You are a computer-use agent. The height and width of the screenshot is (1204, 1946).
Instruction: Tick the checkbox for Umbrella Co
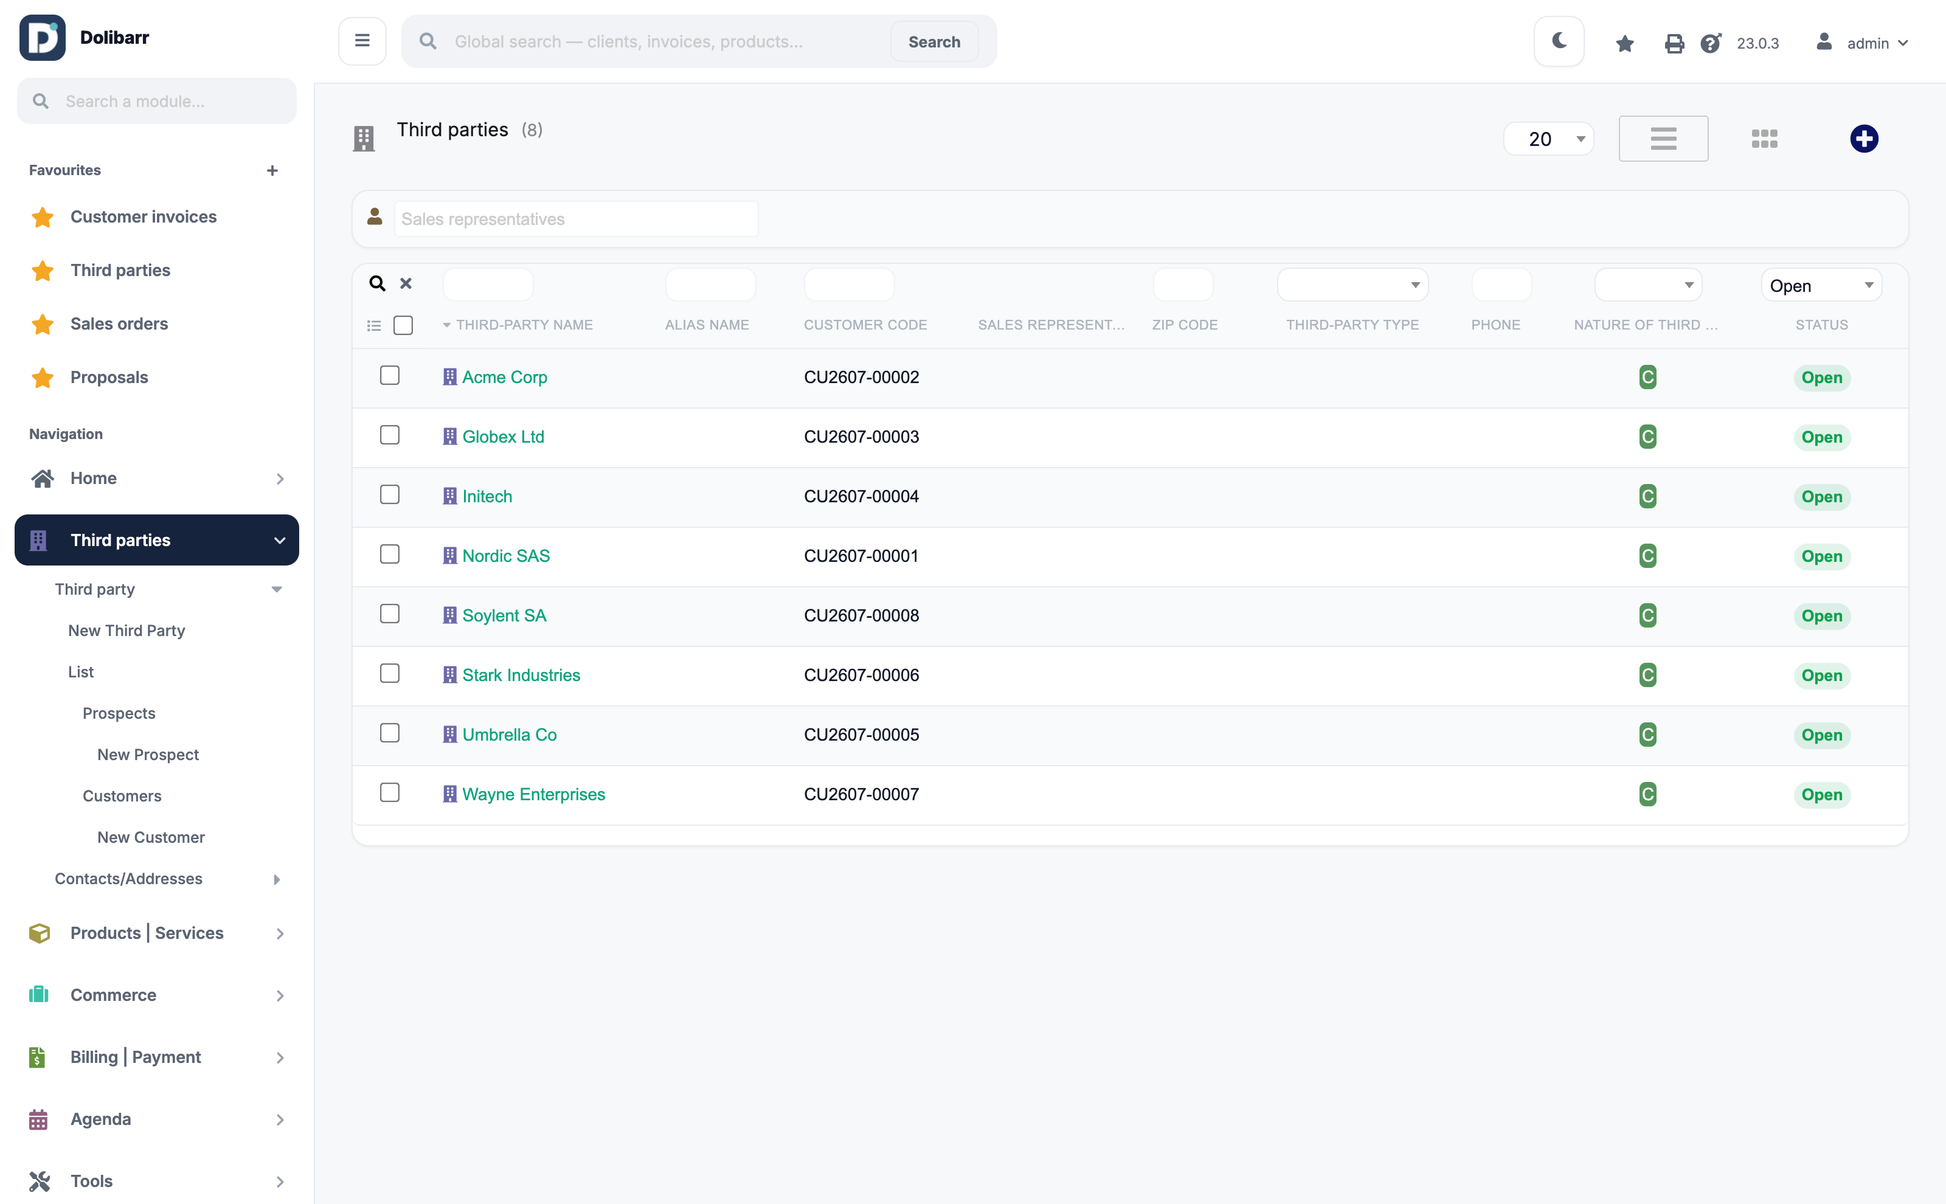390,733
